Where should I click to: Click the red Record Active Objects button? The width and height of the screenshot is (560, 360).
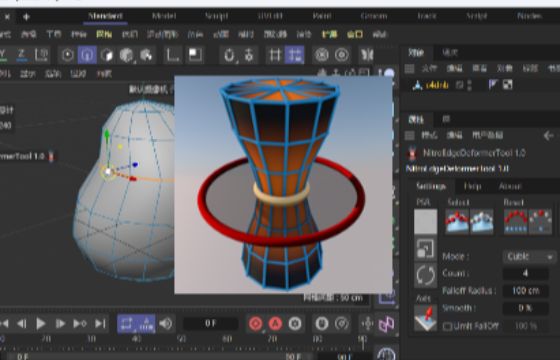[255, 324]
